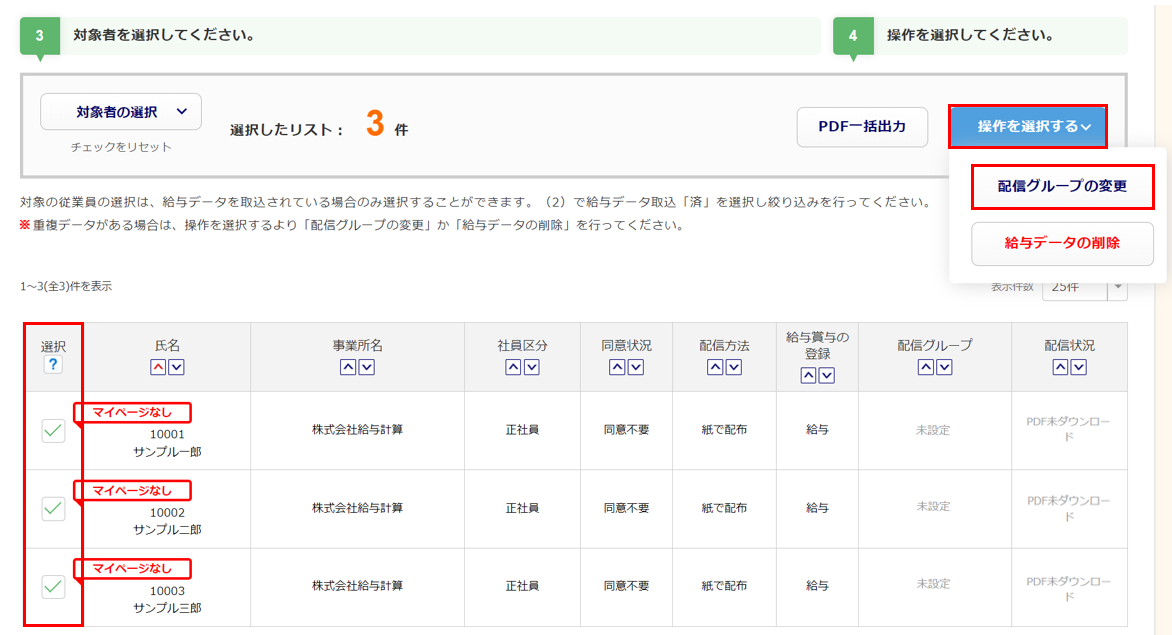Toggle the checkbox for サンプル三郎
The height and width of the screenshot is (635, 1172).
(x=53, y=587)
